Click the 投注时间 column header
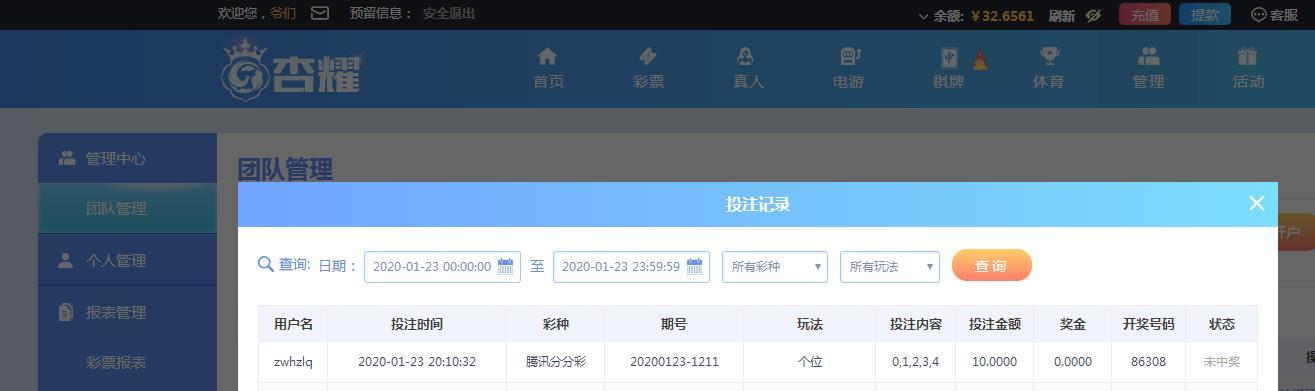This screenshot has width=1315, height=391. [416, 324]
